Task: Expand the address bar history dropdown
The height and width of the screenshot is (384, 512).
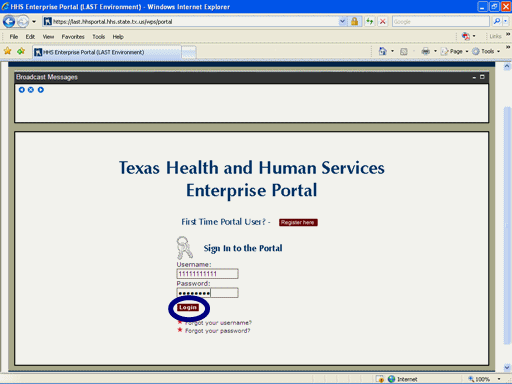Action: 342,22
